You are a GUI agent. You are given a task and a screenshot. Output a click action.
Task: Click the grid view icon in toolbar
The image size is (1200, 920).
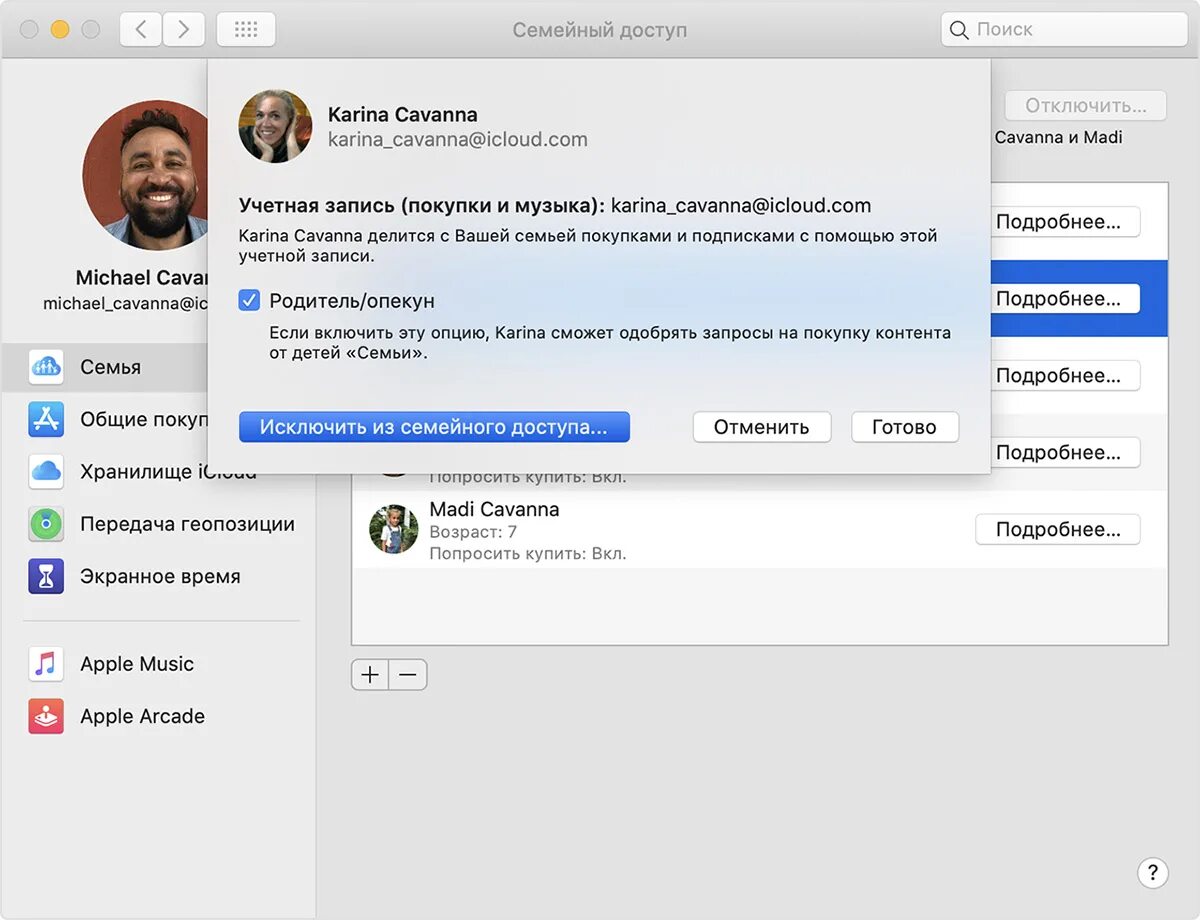pos(246,29)
